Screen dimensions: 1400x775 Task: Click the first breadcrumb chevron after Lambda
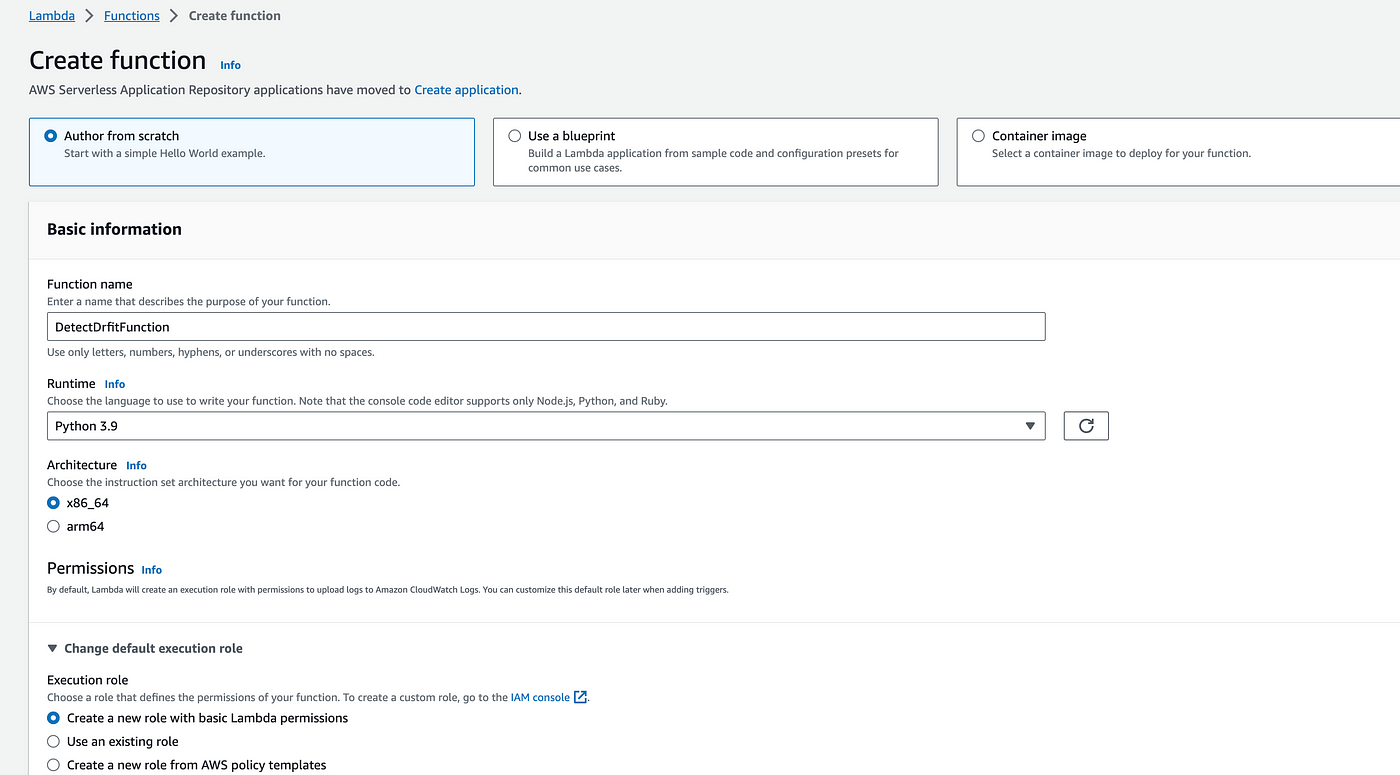89,16
